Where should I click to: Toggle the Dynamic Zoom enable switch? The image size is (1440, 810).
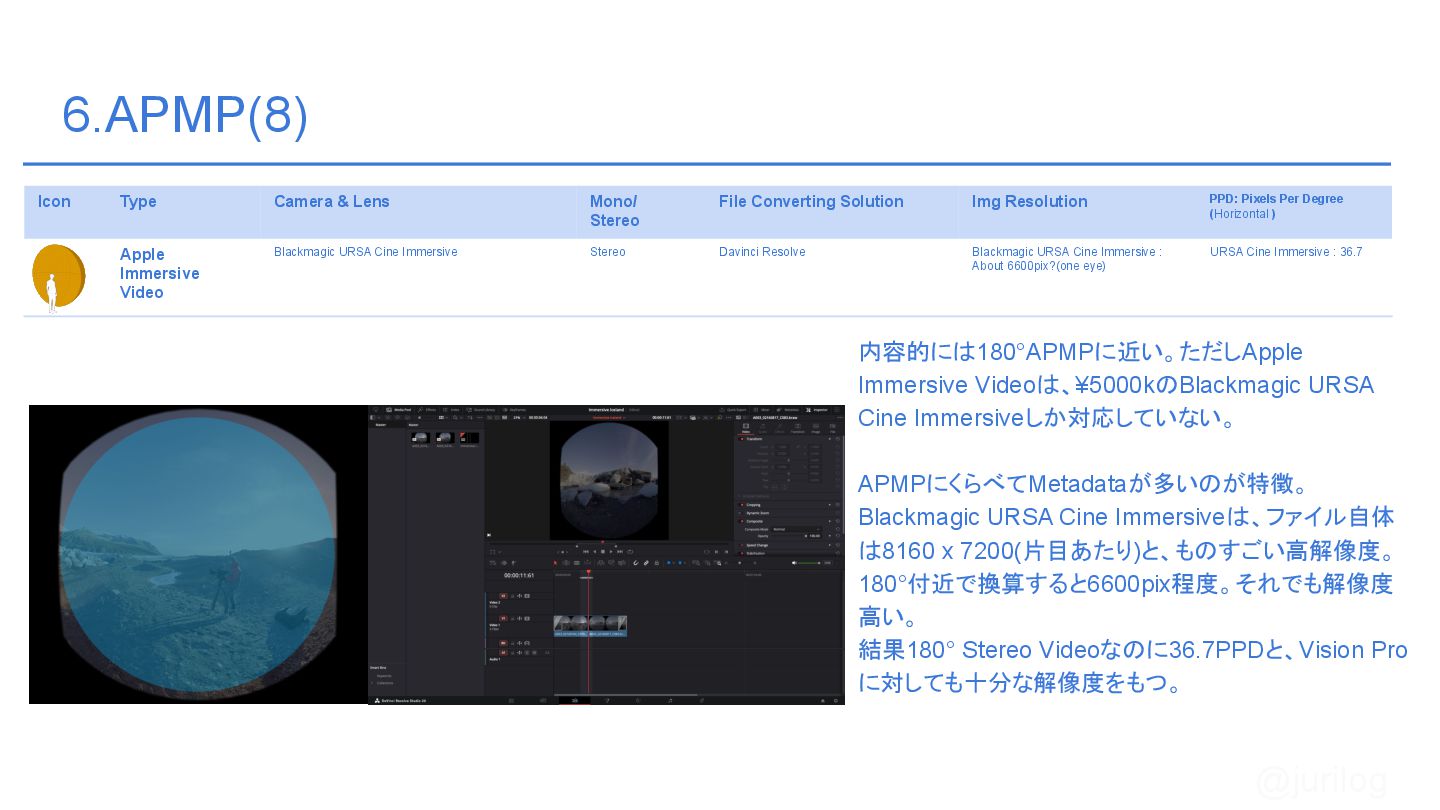[742, 513]
